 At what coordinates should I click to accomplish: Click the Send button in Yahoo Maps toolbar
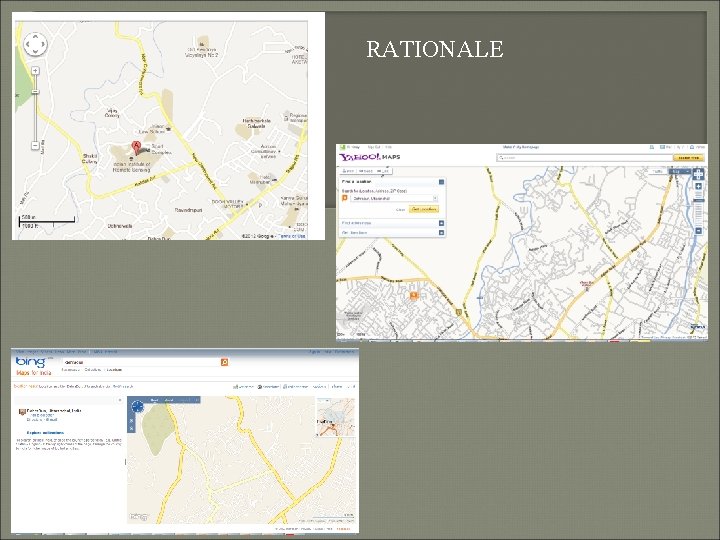365,171
